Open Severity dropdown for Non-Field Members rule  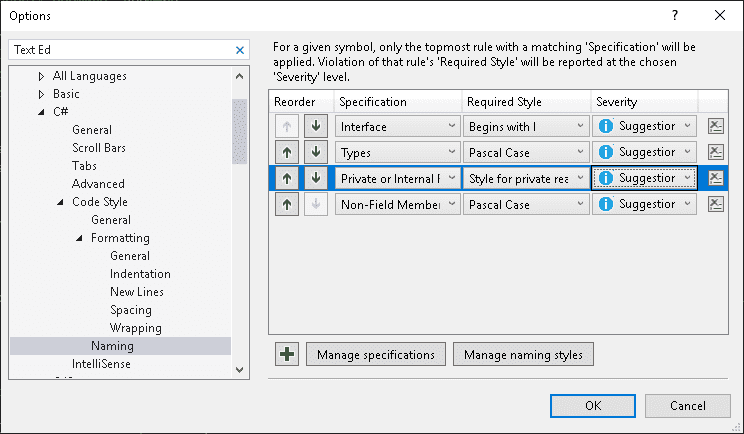point(644,204)
